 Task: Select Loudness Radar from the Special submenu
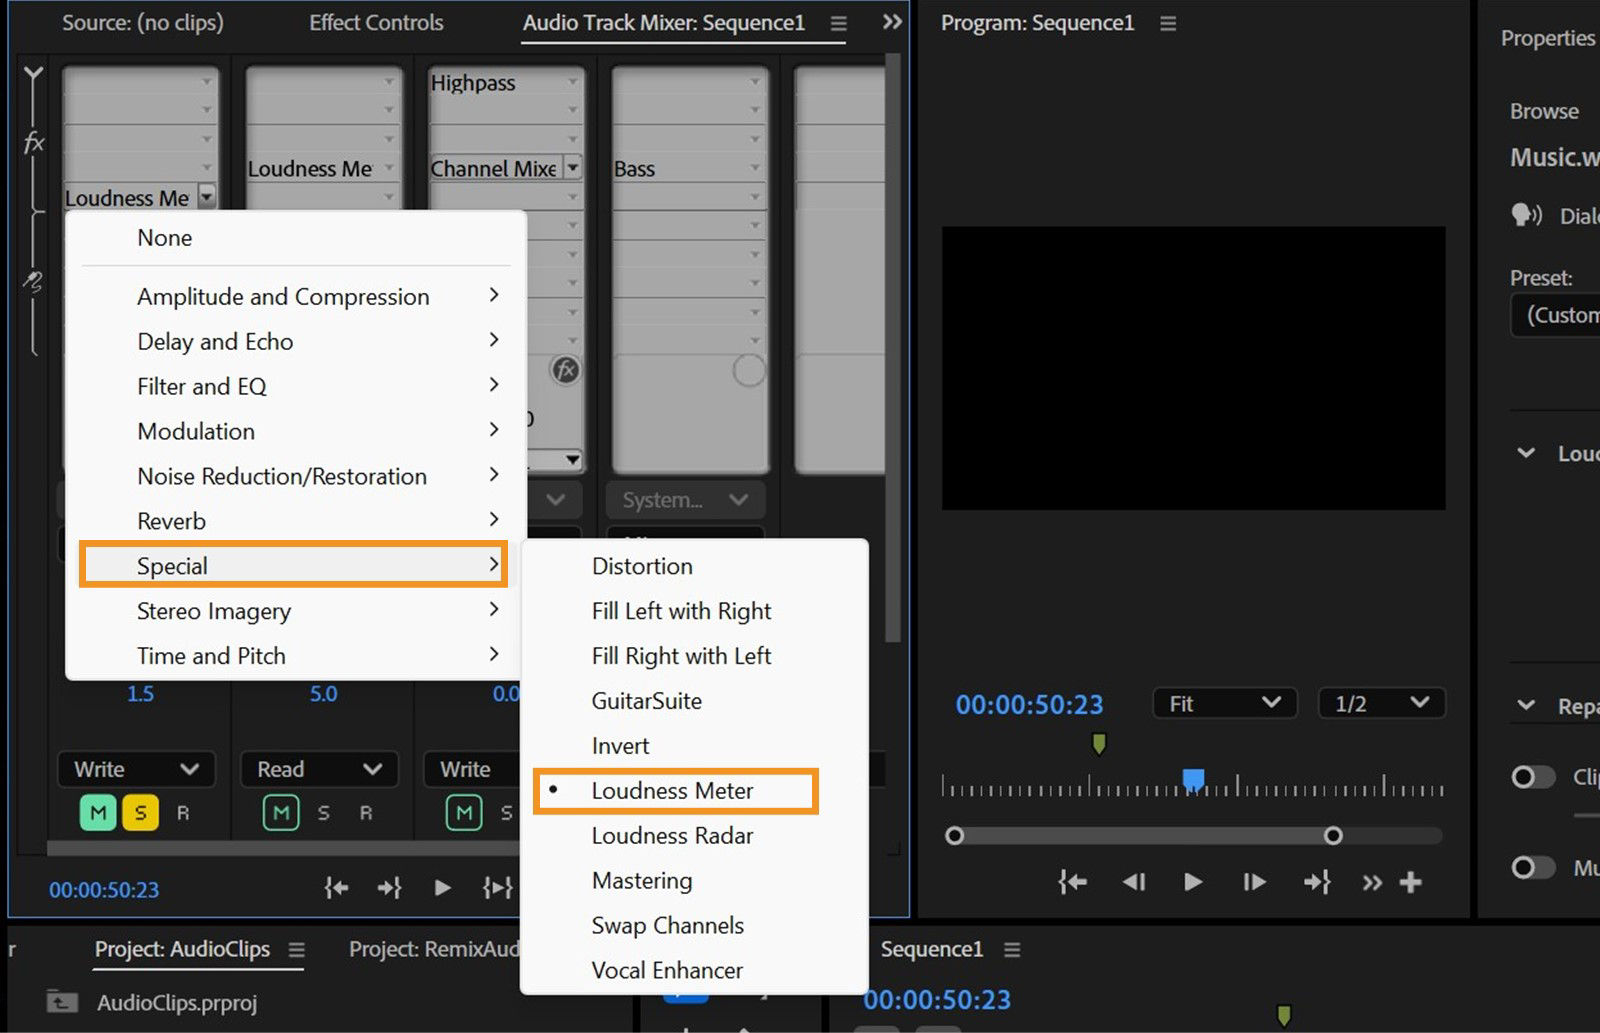pos(671,835)
